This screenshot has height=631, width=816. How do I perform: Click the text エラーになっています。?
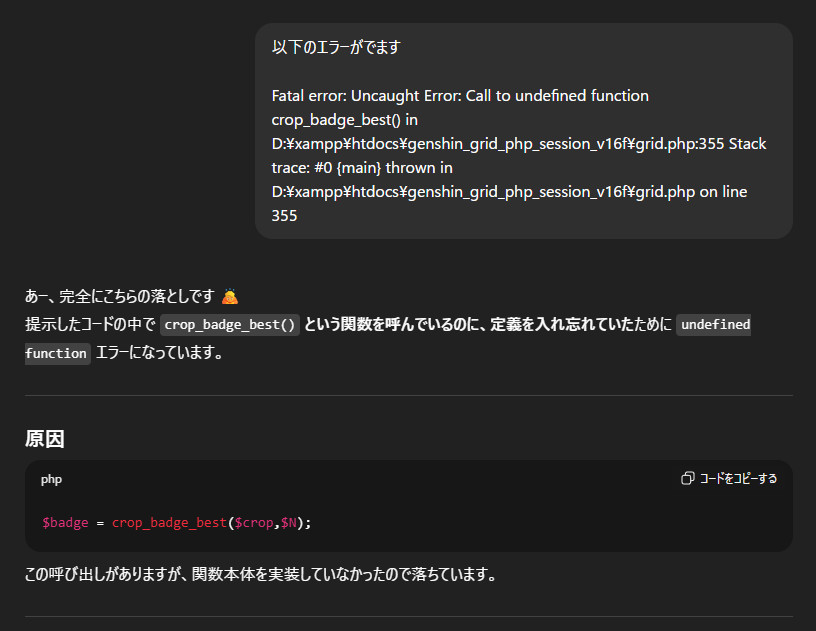click(x=160, y=353)
